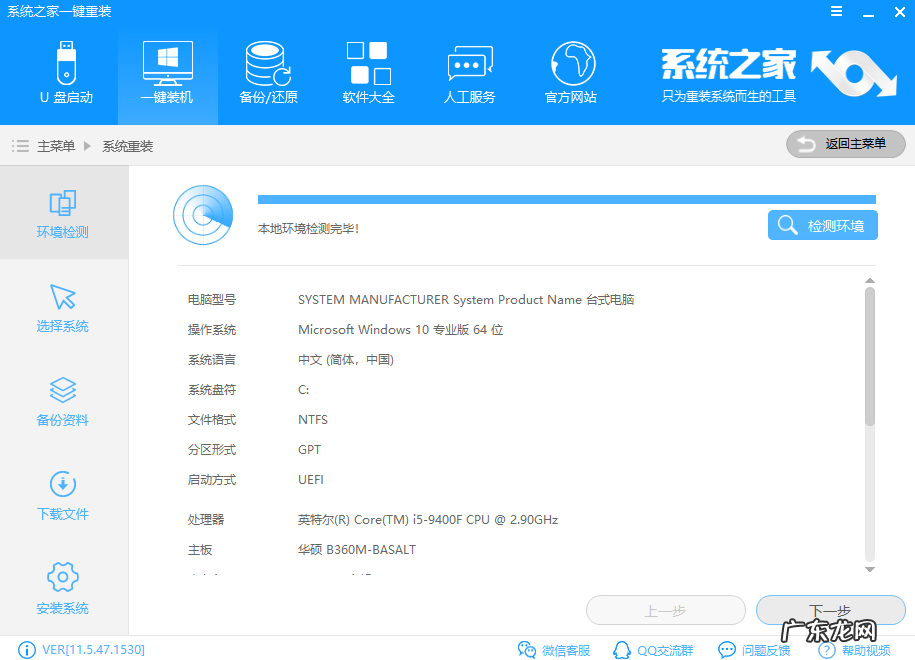Proceed with the 下一步 next button
Viewport: 915px width, 660px height.
pos(830,610)
